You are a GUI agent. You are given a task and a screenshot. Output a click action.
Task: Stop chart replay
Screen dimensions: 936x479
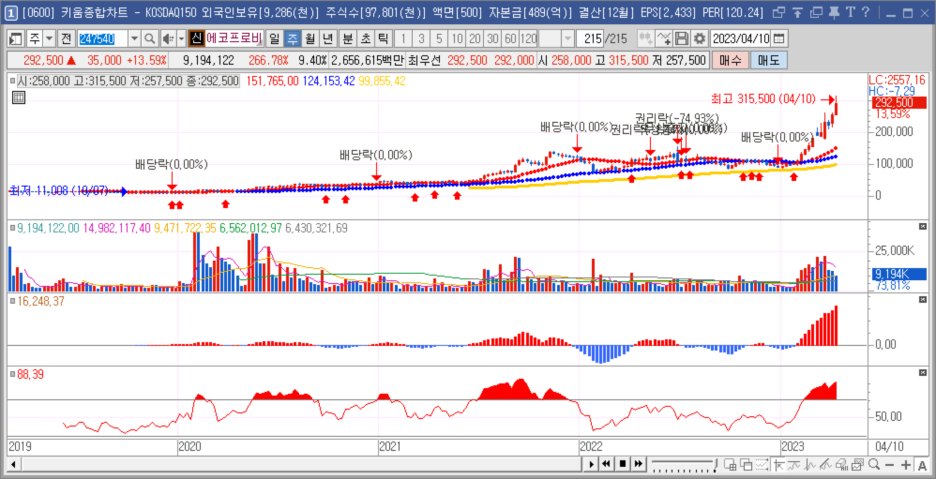coord(622,464)
